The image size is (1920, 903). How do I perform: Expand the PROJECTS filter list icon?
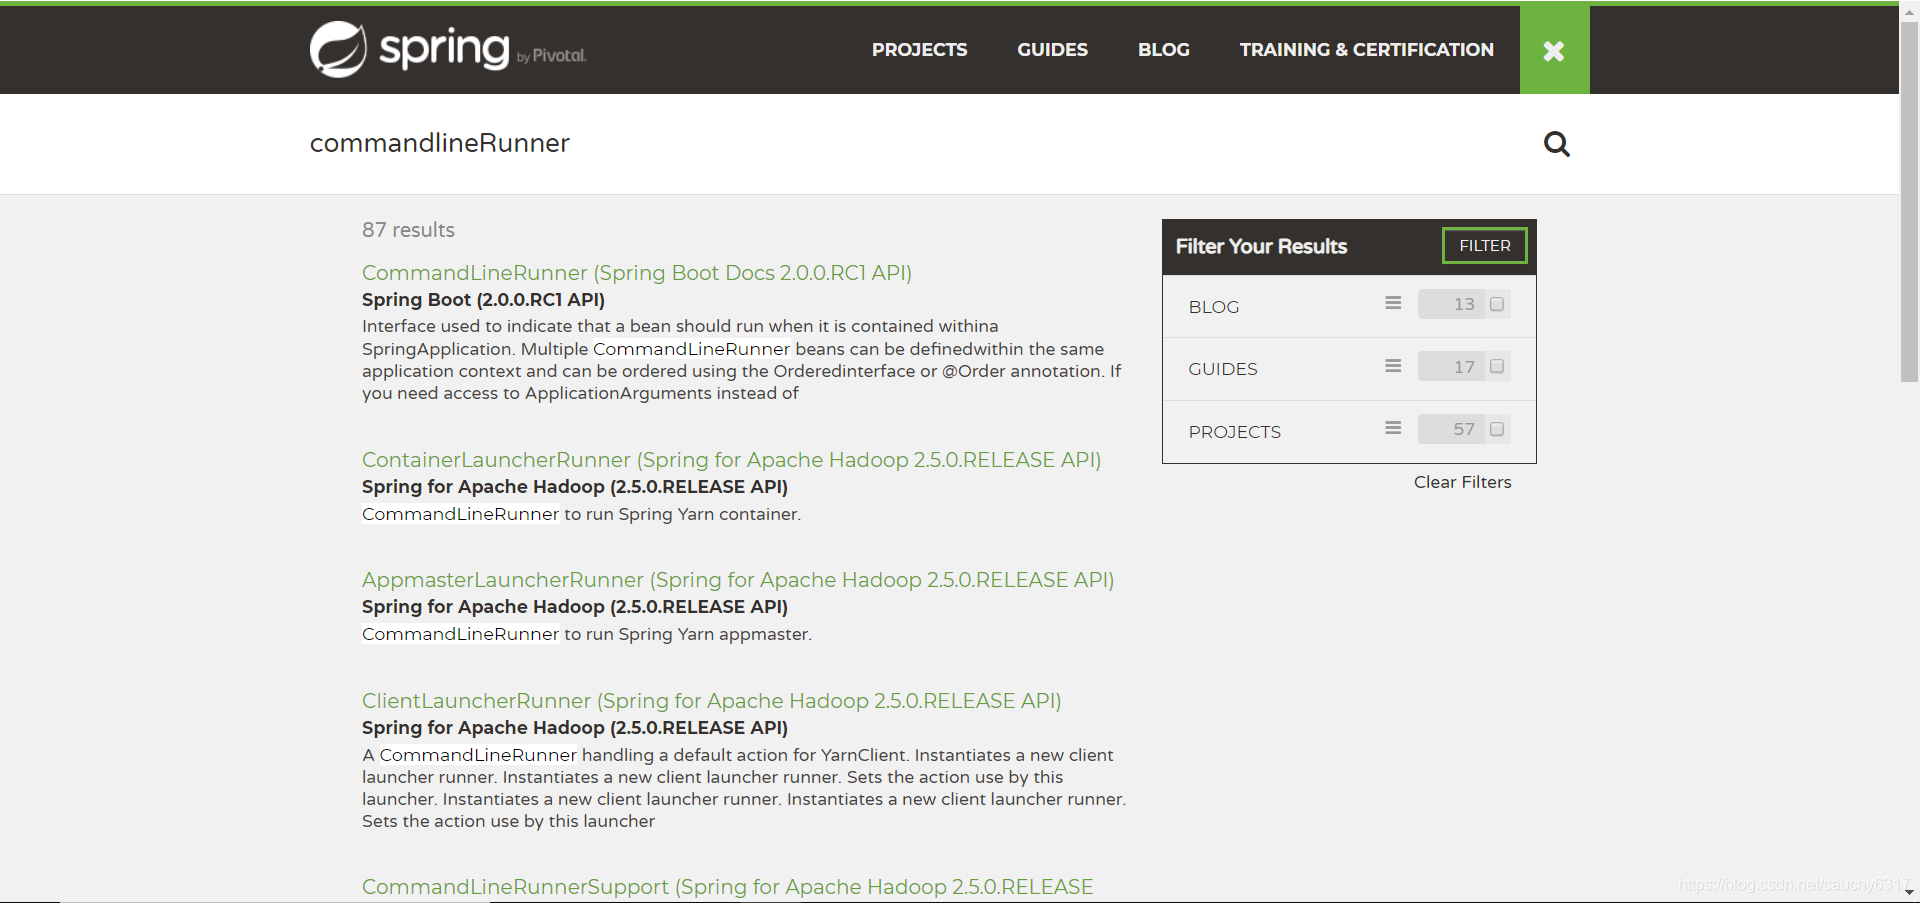[1393, 428]
